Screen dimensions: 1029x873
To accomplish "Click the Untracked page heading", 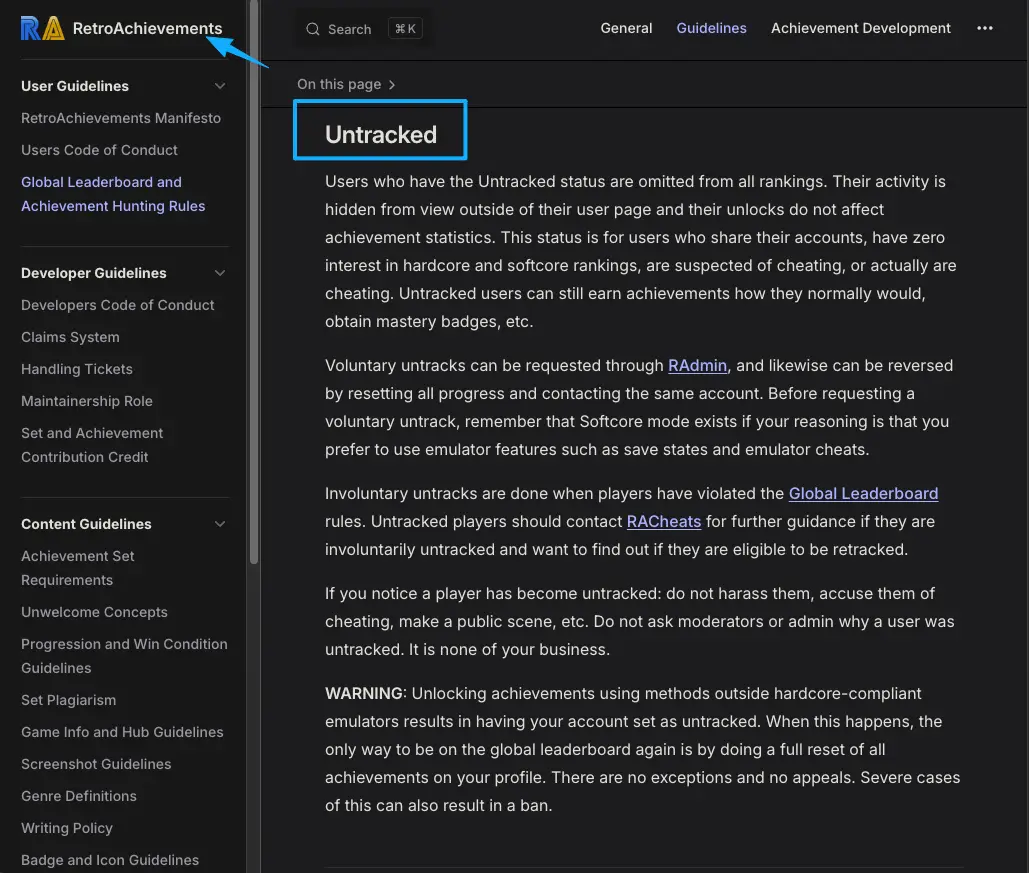I will pos(381,135).
